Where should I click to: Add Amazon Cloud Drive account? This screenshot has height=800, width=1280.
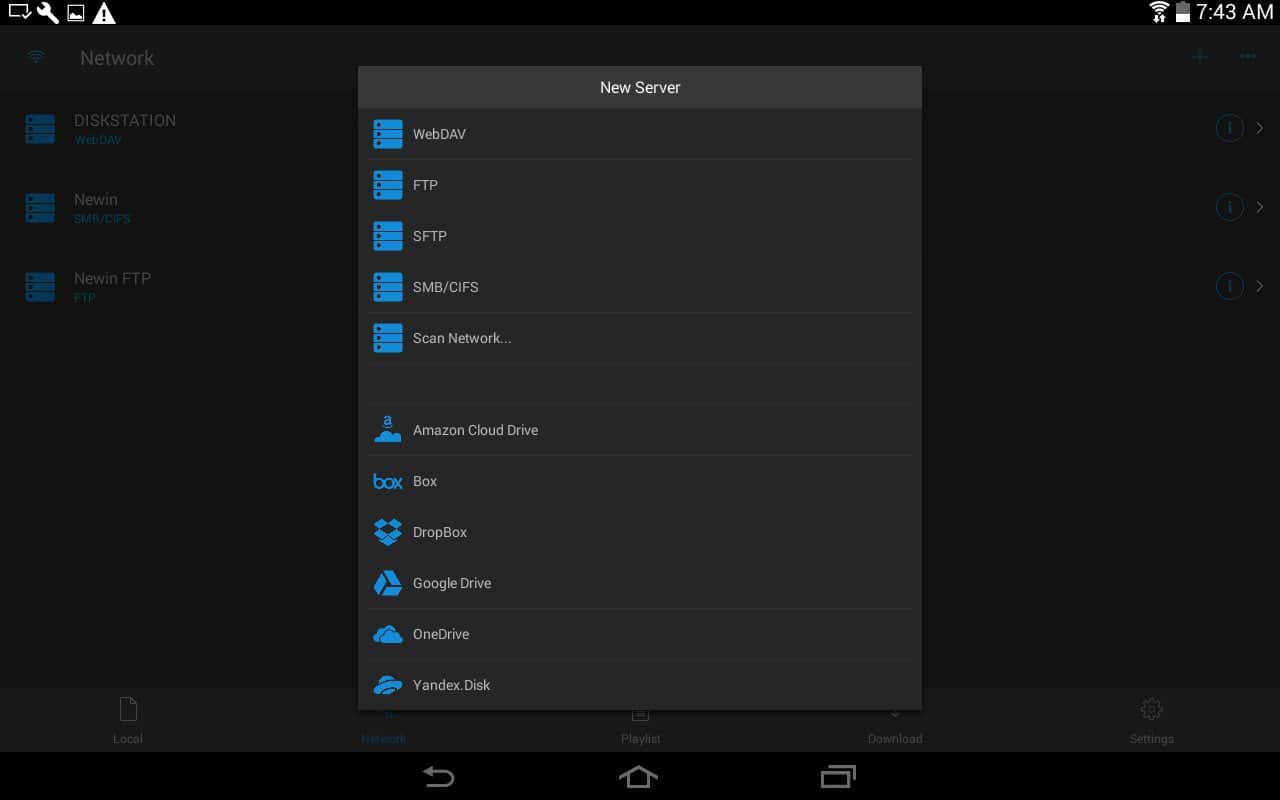pyautogui.click(x=640, y=430)
